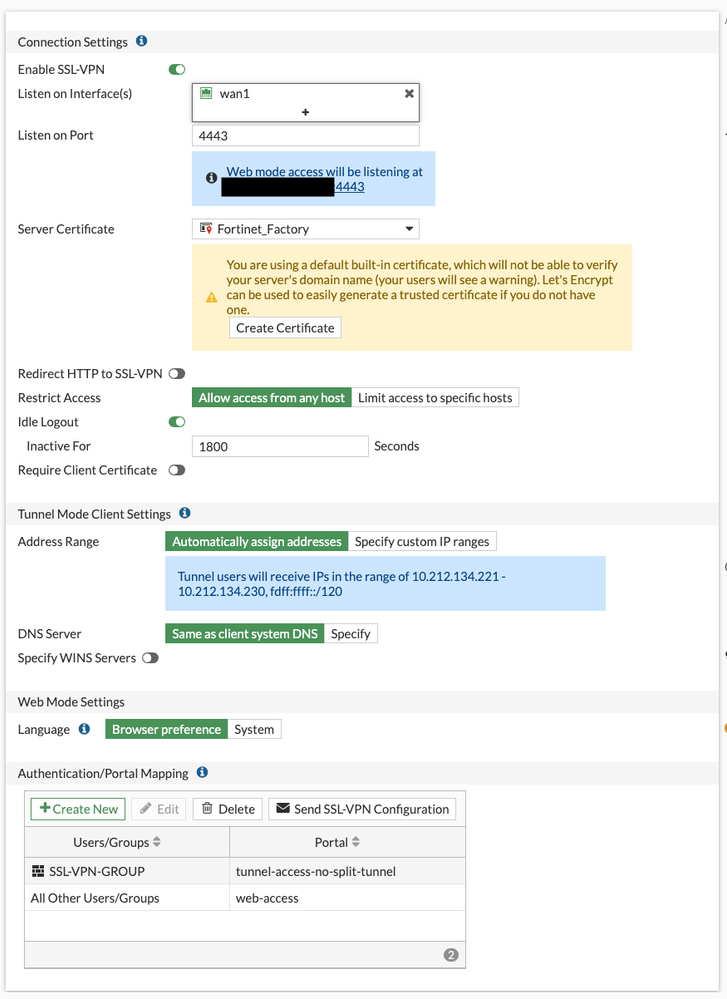Disable the Enable SSL-VPN toggle
The width and height of the screenshot is (727, 999).
[x=177, y=70]
